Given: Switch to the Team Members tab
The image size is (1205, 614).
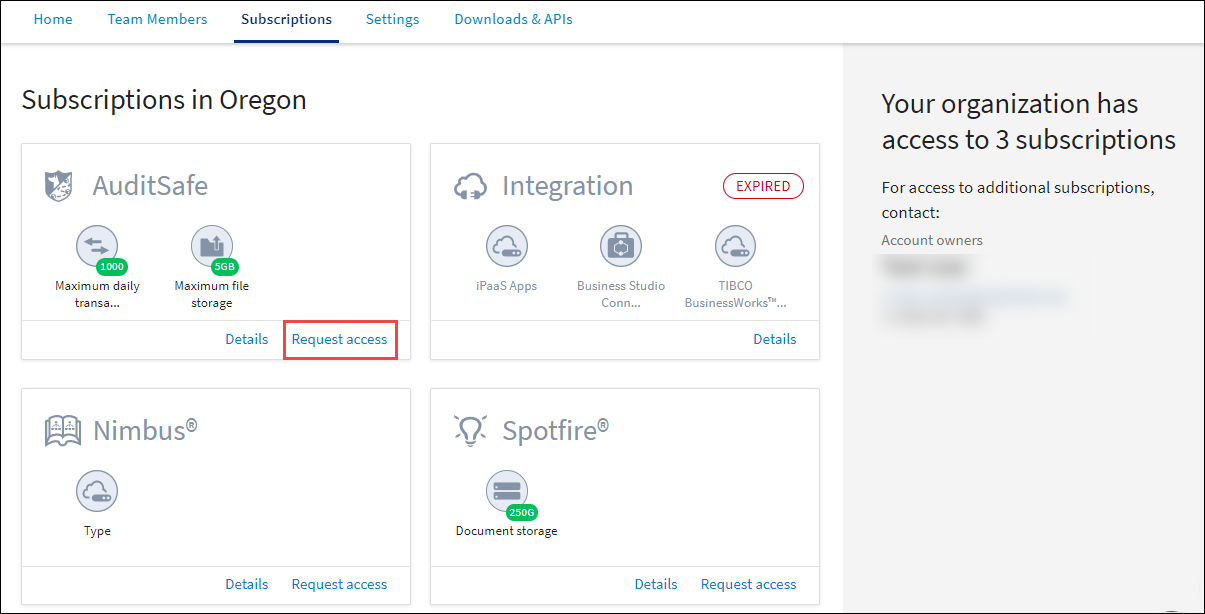Looking at the screenshot, I should tap(157, 19).
